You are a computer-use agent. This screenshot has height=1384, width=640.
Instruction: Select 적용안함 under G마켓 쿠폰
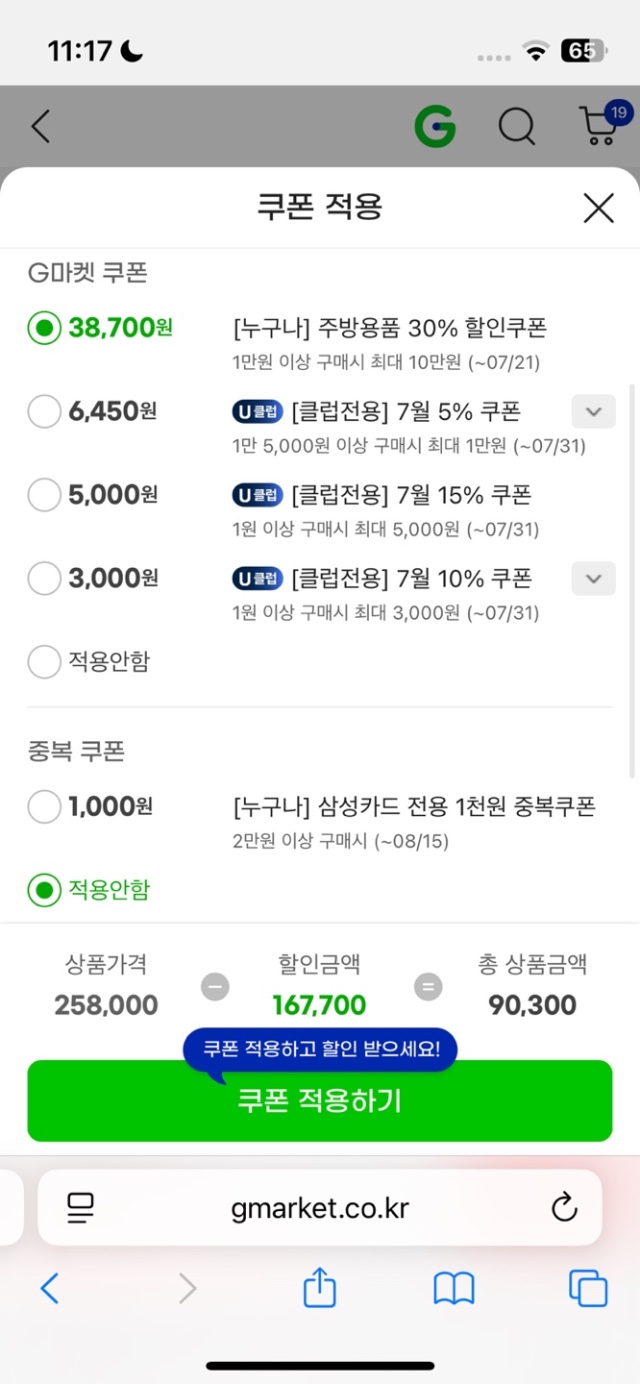click(45, 661)
